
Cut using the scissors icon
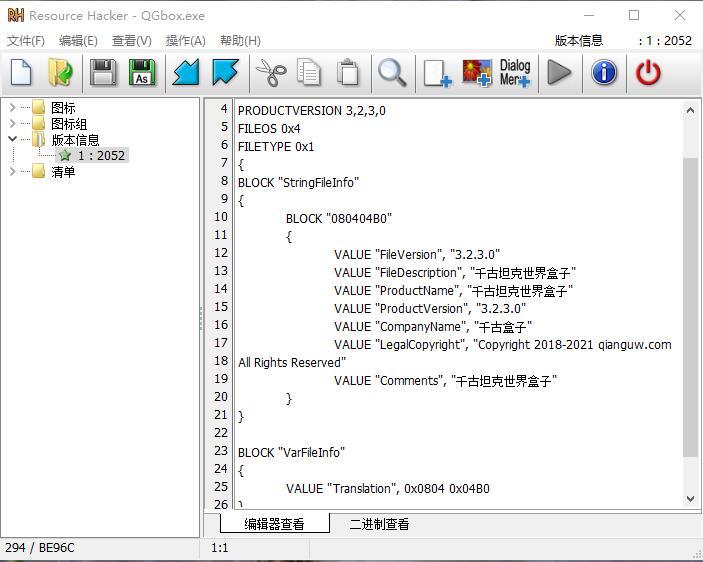click(271, 73)
